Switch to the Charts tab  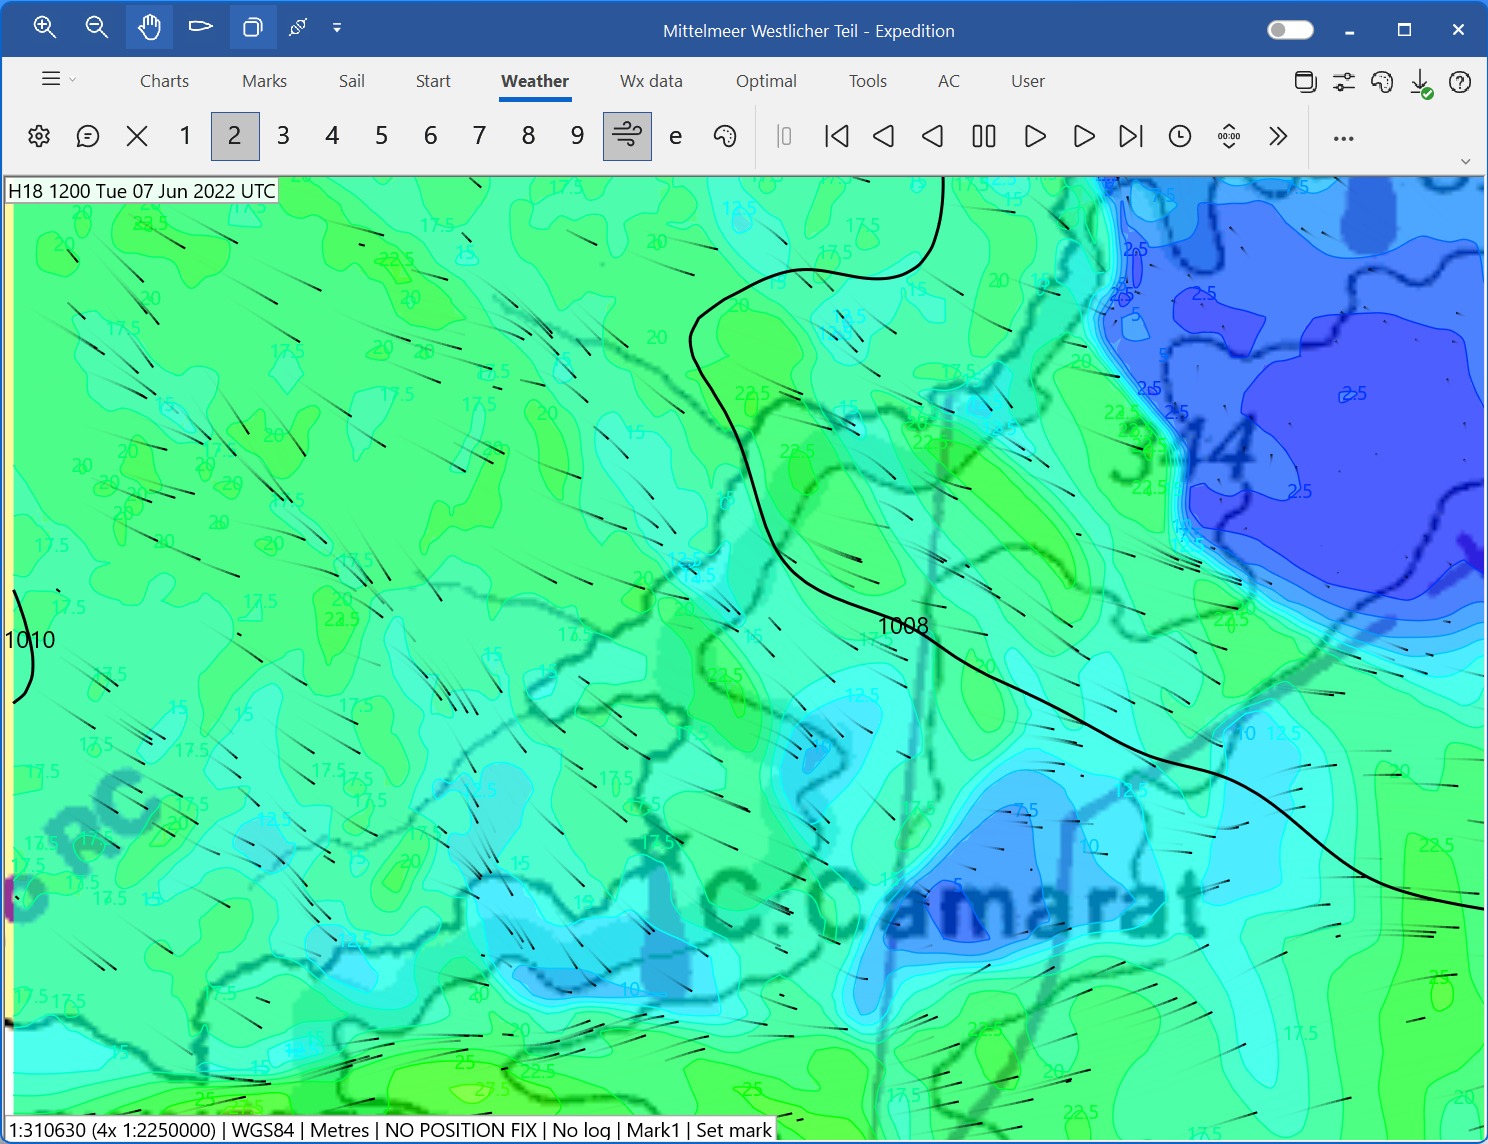164,81
